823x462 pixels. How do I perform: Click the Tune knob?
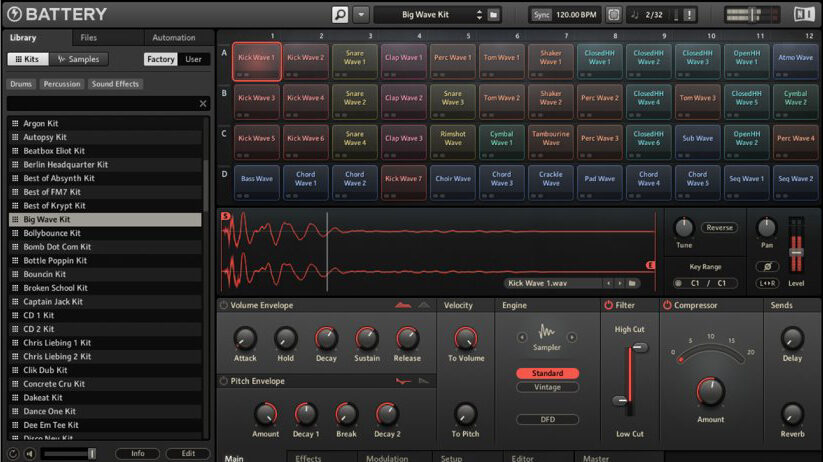[x=683, y=228]
